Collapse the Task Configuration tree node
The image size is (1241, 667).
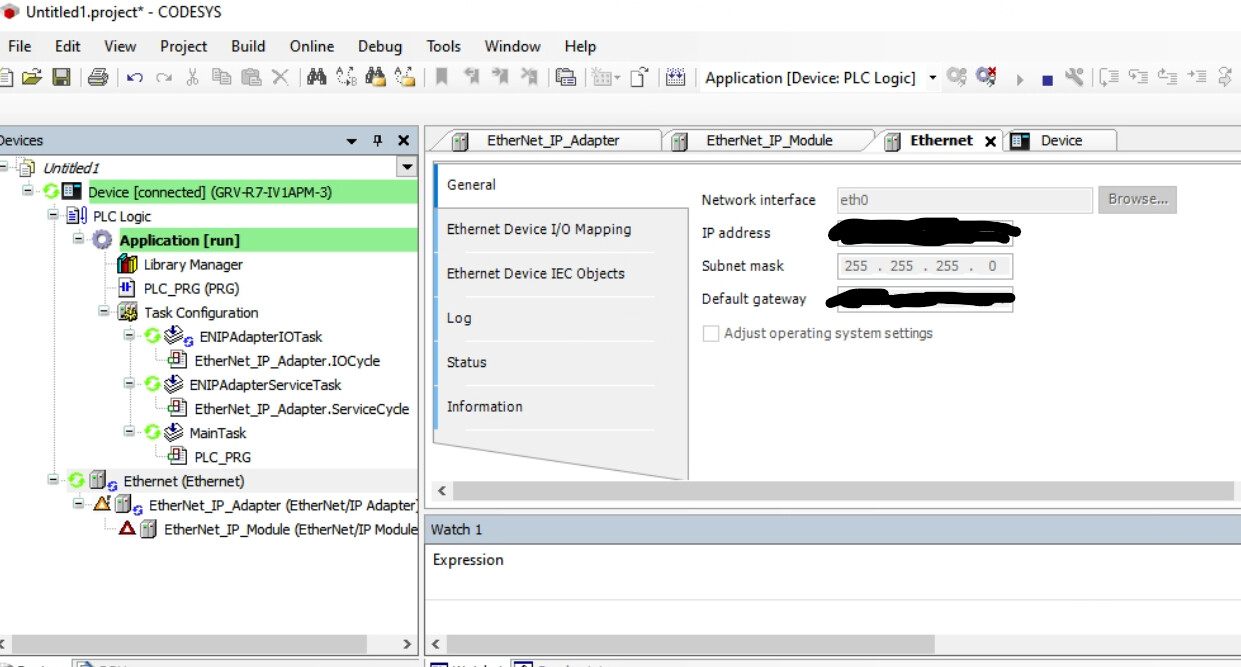pyautogui.click(x=104, y=312)
